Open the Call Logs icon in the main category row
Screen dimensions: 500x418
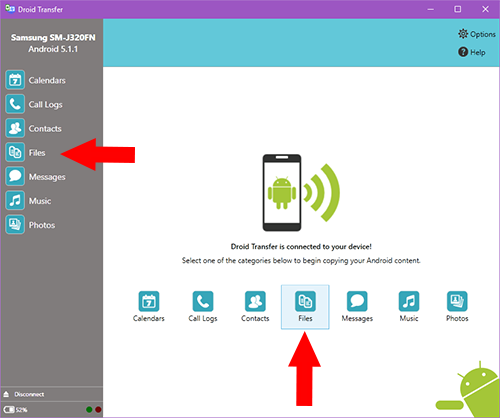coord(203,301)
